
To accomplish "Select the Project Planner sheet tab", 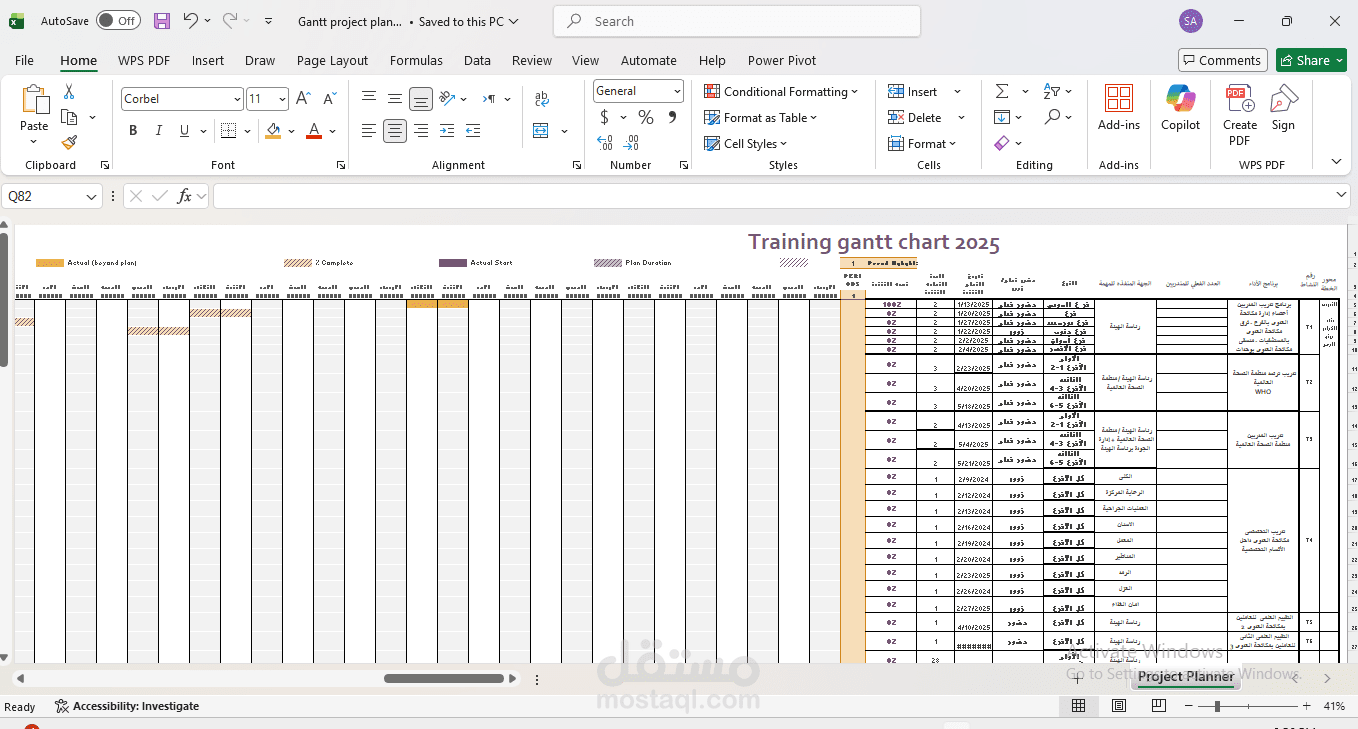I will (1186, 676).
